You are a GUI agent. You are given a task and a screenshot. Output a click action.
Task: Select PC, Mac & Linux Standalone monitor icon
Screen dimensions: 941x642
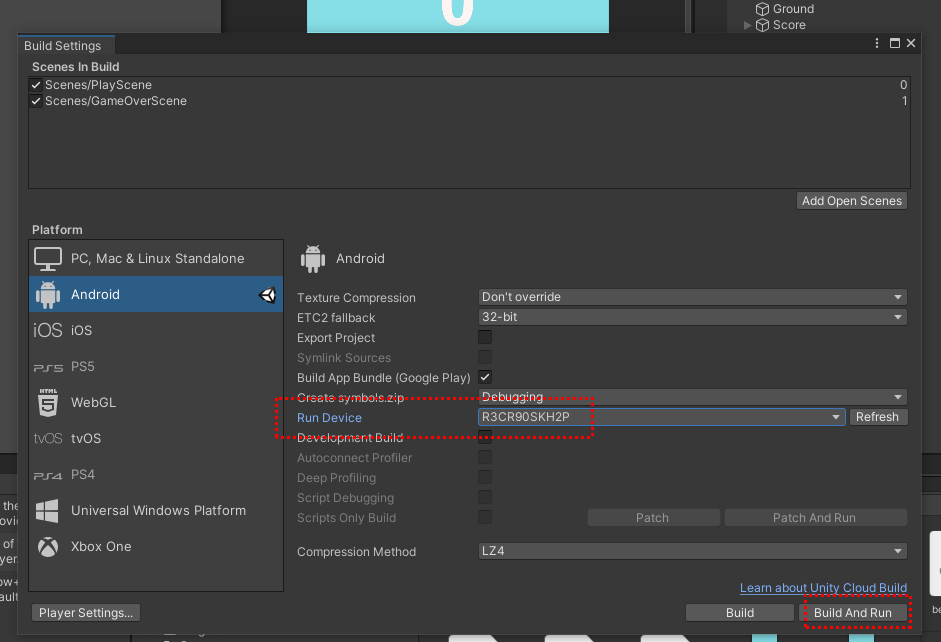point(48,259)
